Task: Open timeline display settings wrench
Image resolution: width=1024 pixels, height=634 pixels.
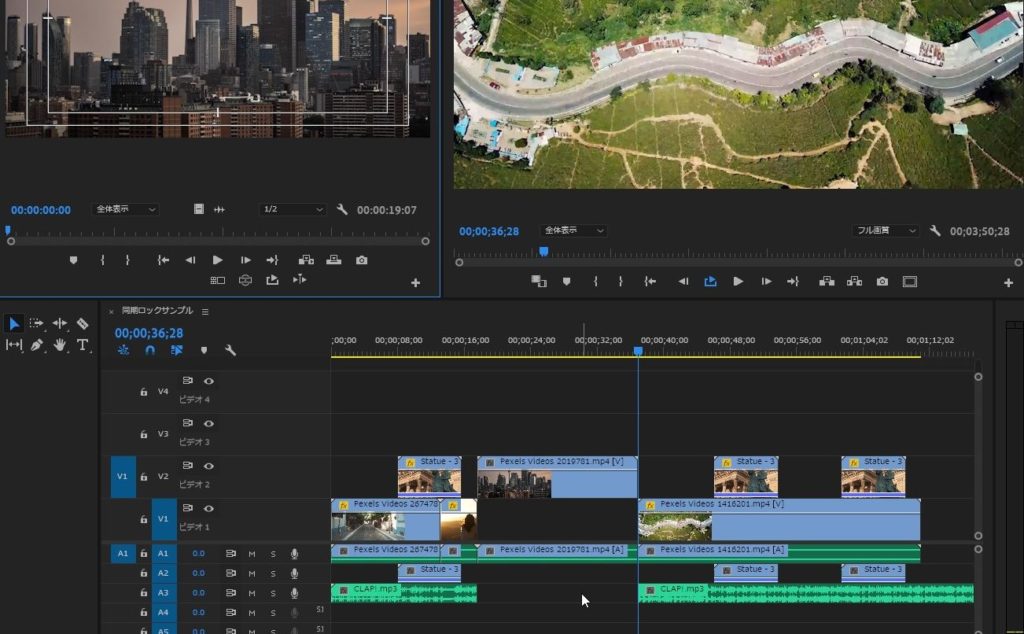Action: [230, 351]
